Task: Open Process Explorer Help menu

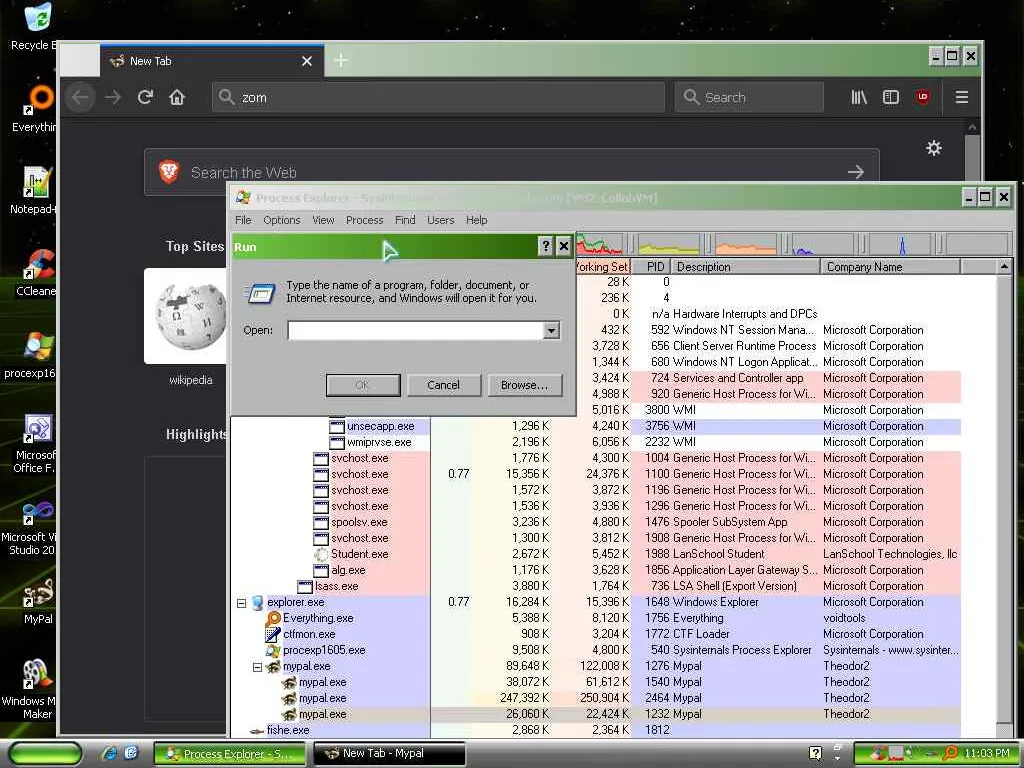Action: click(x=476, y=220)
